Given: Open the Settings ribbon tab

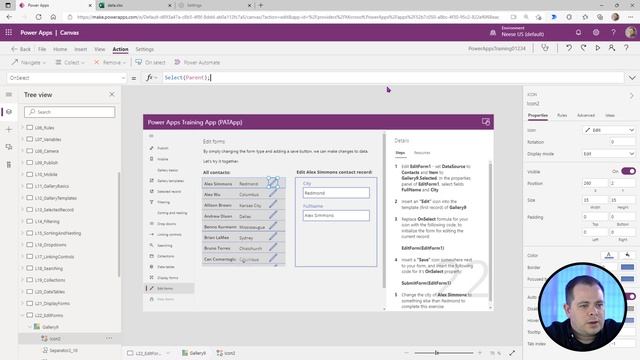Looking at the screenshot, I should 144,49.
